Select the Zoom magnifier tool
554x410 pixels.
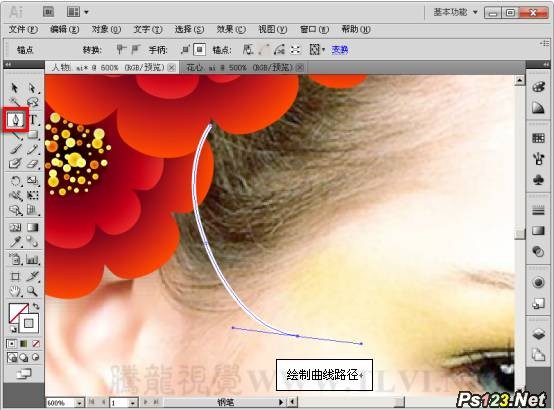coord(33,291)
